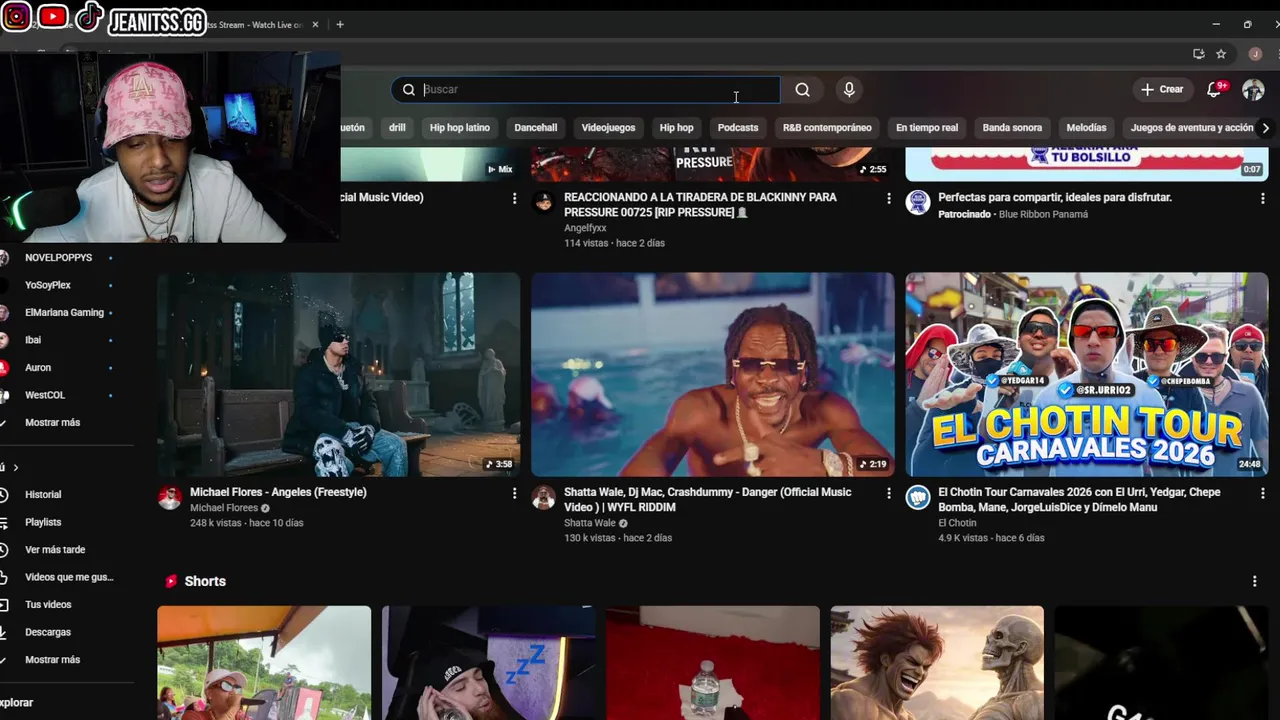Select the Podcasts chip
Viewport: 1280px width, 720px height.
[738, 128]
